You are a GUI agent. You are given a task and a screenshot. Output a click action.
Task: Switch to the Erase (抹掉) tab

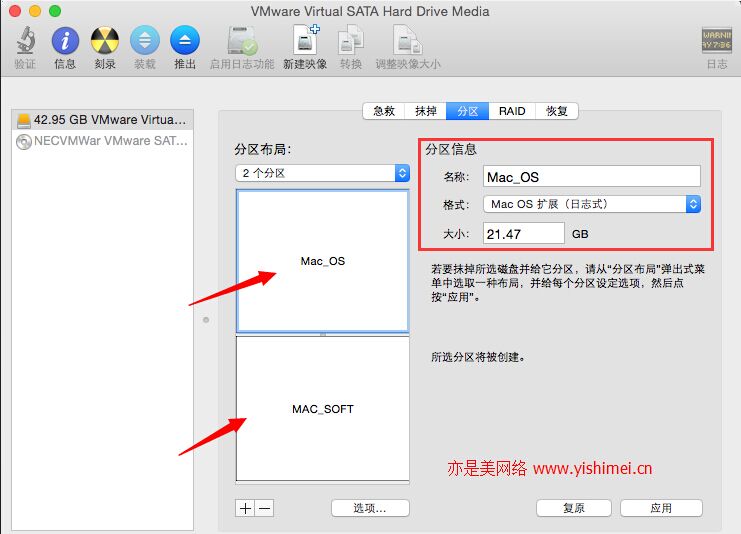coord(425,111)
